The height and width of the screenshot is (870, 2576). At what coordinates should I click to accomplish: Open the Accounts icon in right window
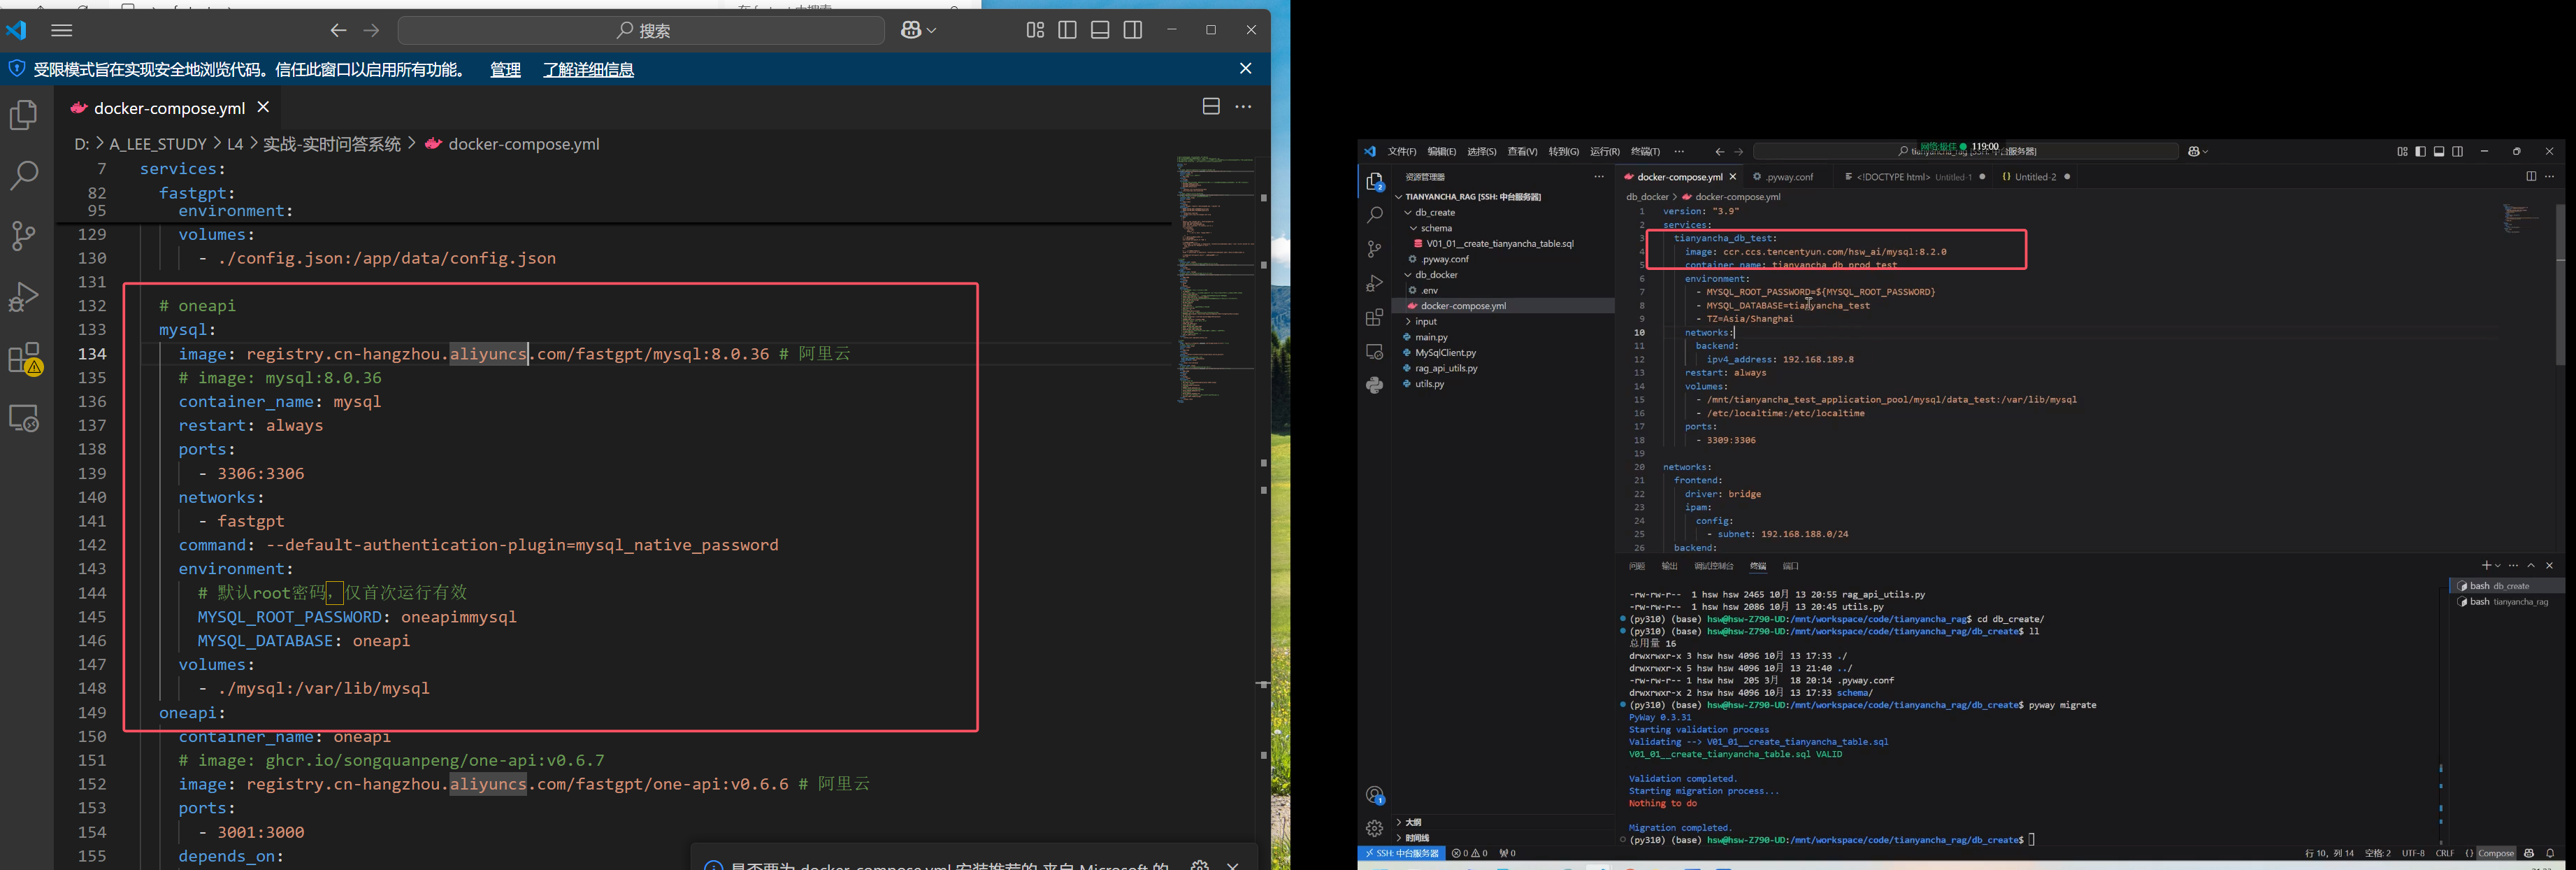coord(1375,795)
